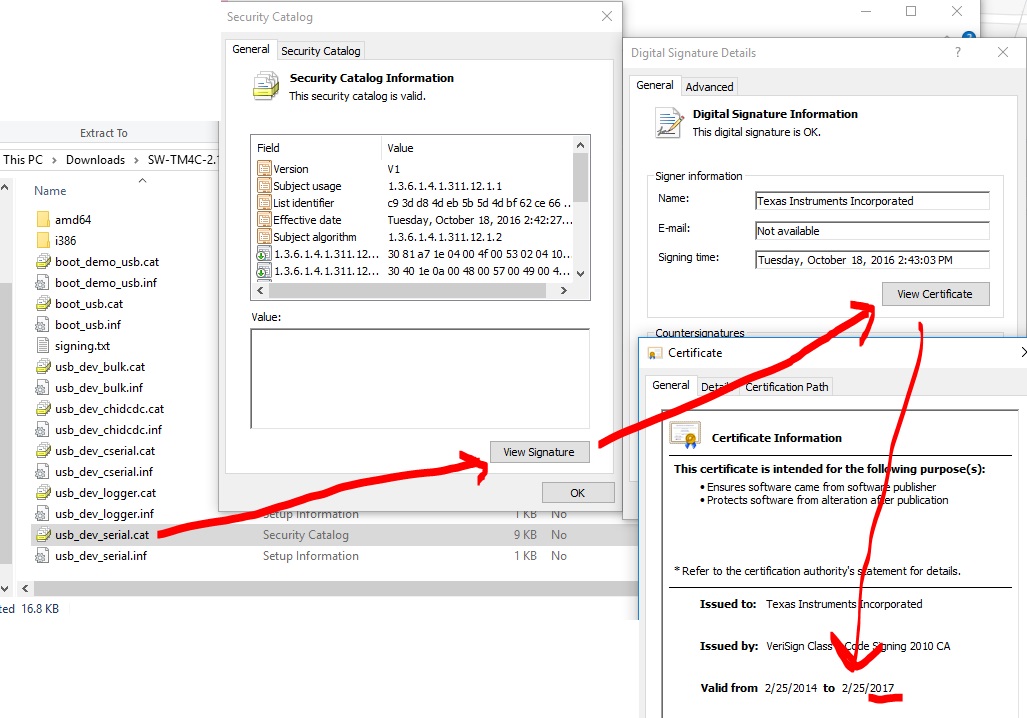Click the boot_demo_usb.inf file icon

point(43,282)
